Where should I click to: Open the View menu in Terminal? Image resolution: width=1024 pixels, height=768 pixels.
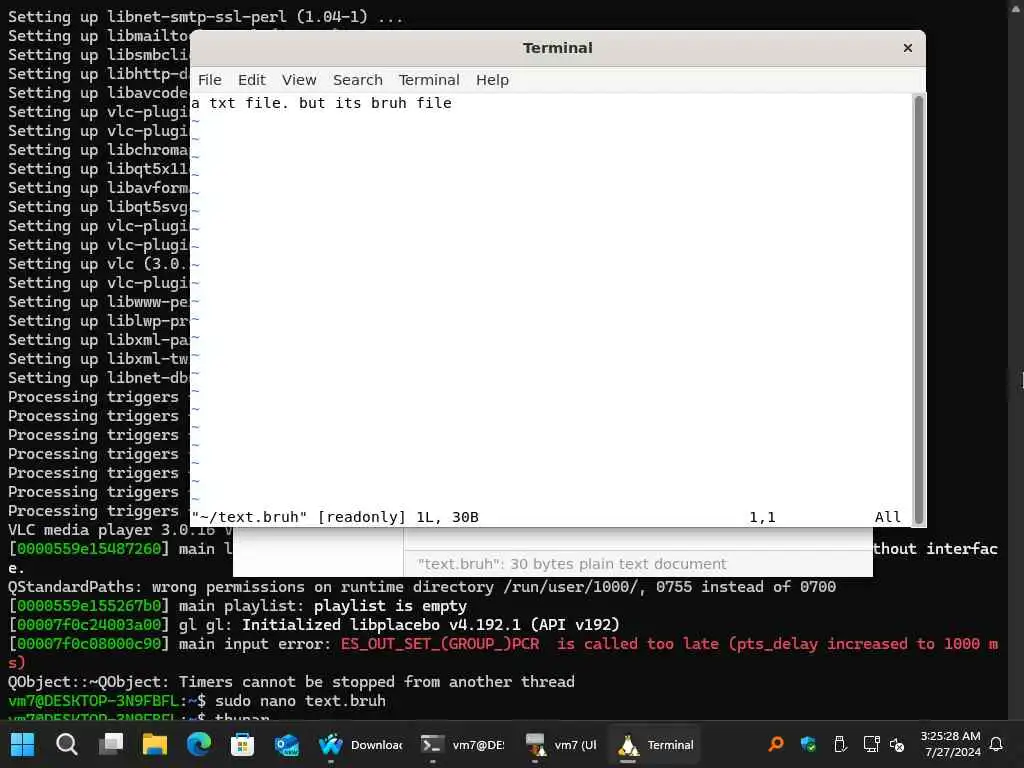[299, 80]
